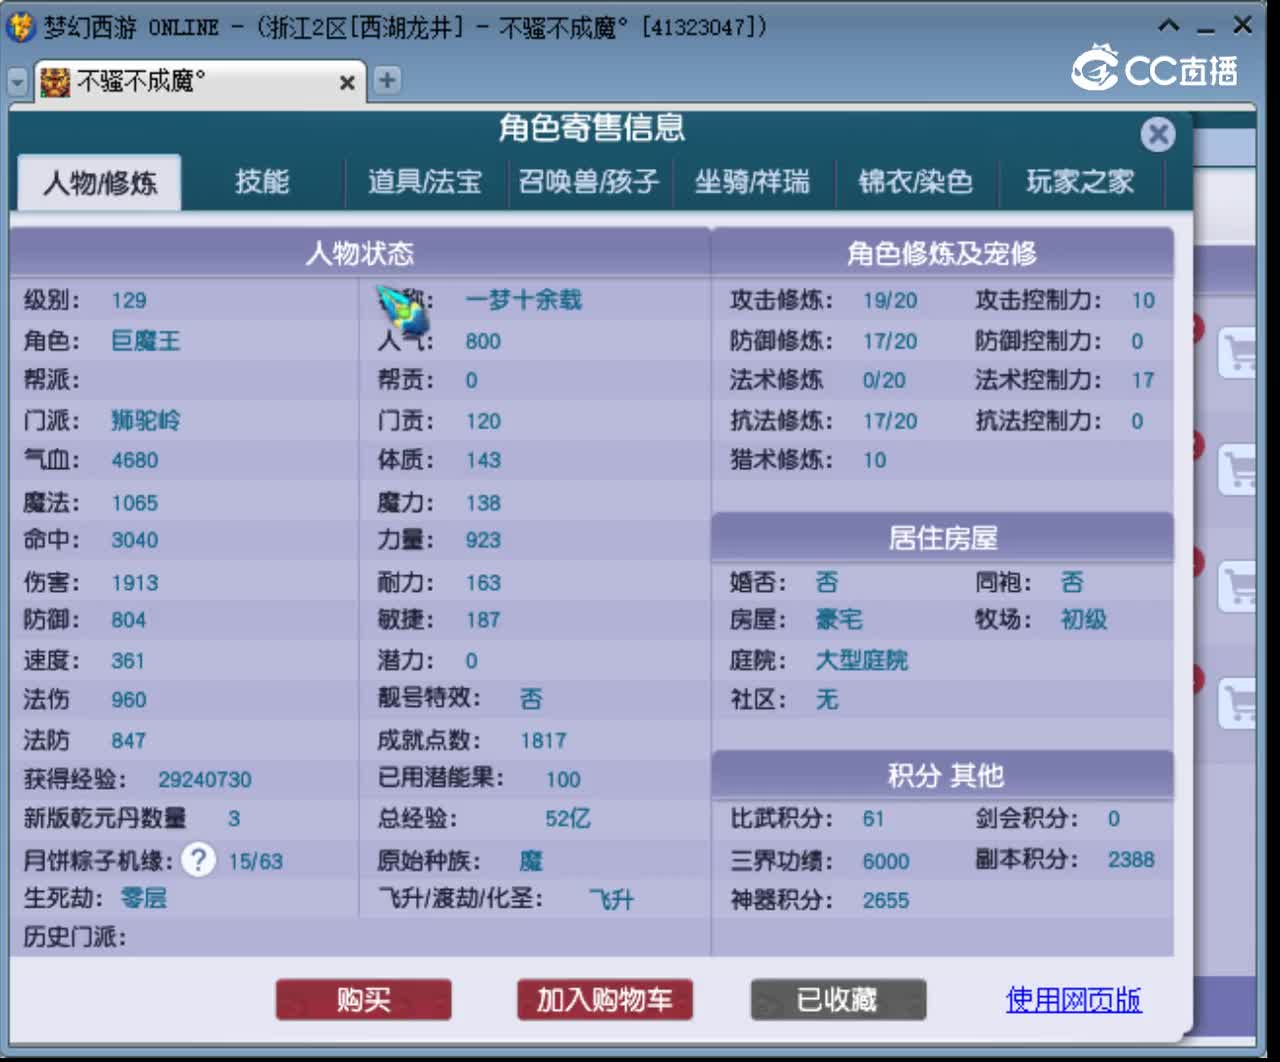The height and width of the screenshot is (1062, 1280).
Task: Close the 角色寄售信息 dialog
Action: coord(1157,134)
